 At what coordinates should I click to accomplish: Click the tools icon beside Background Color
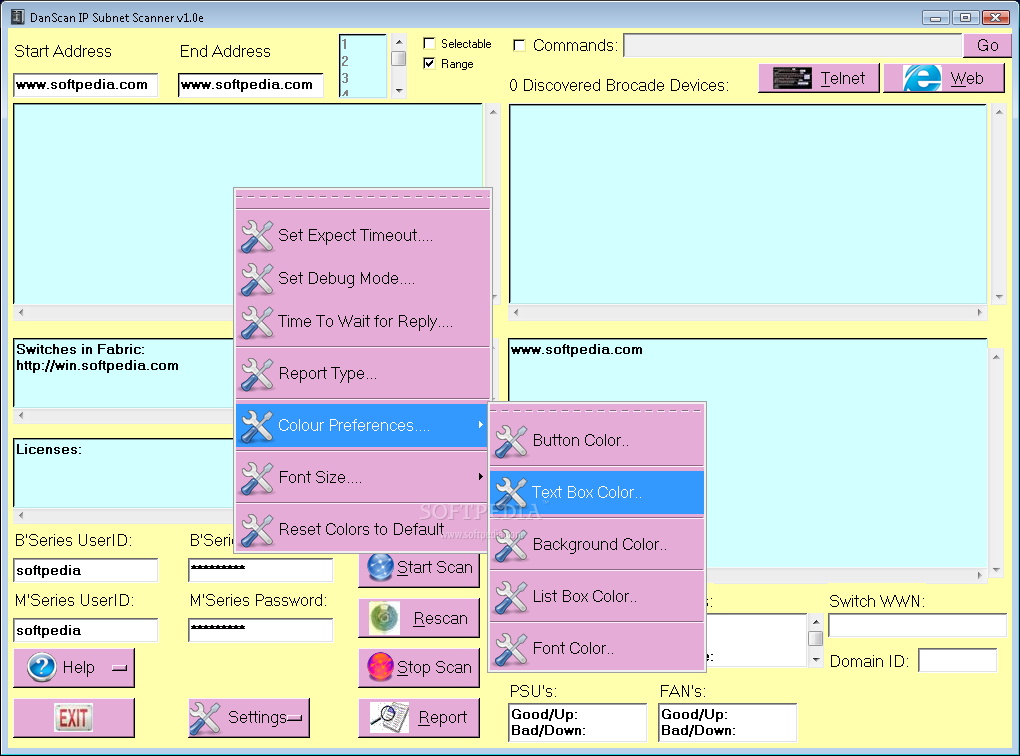point(511,545)
